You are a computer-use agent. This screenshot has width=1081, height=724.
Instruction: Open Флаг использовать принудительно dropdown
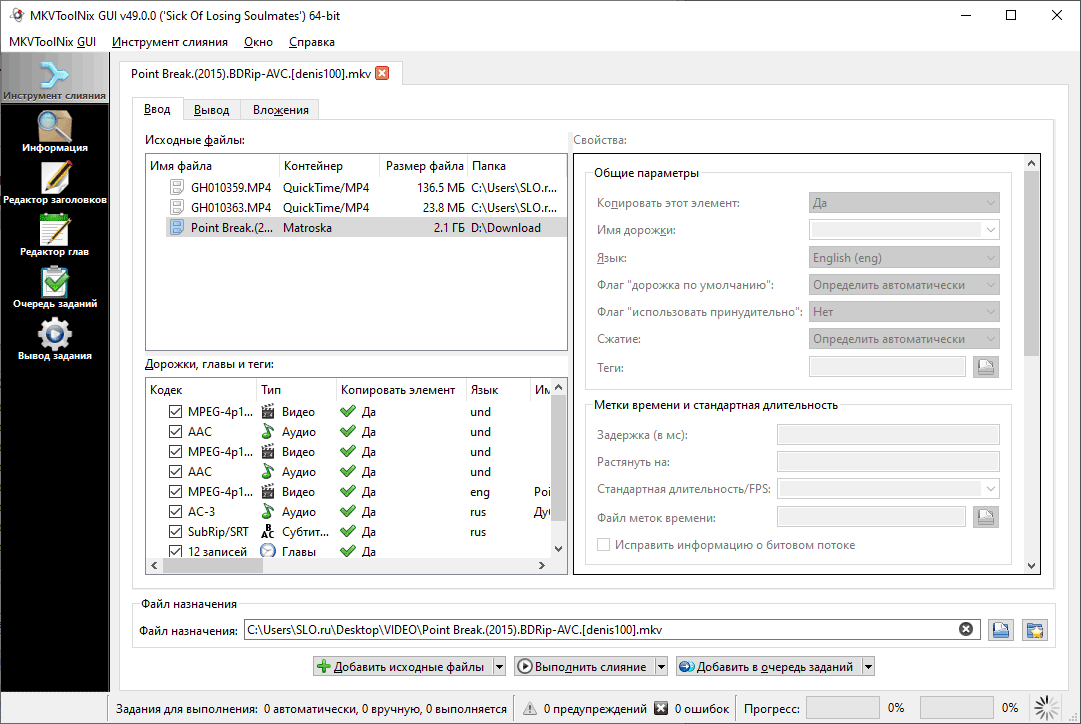904,312
